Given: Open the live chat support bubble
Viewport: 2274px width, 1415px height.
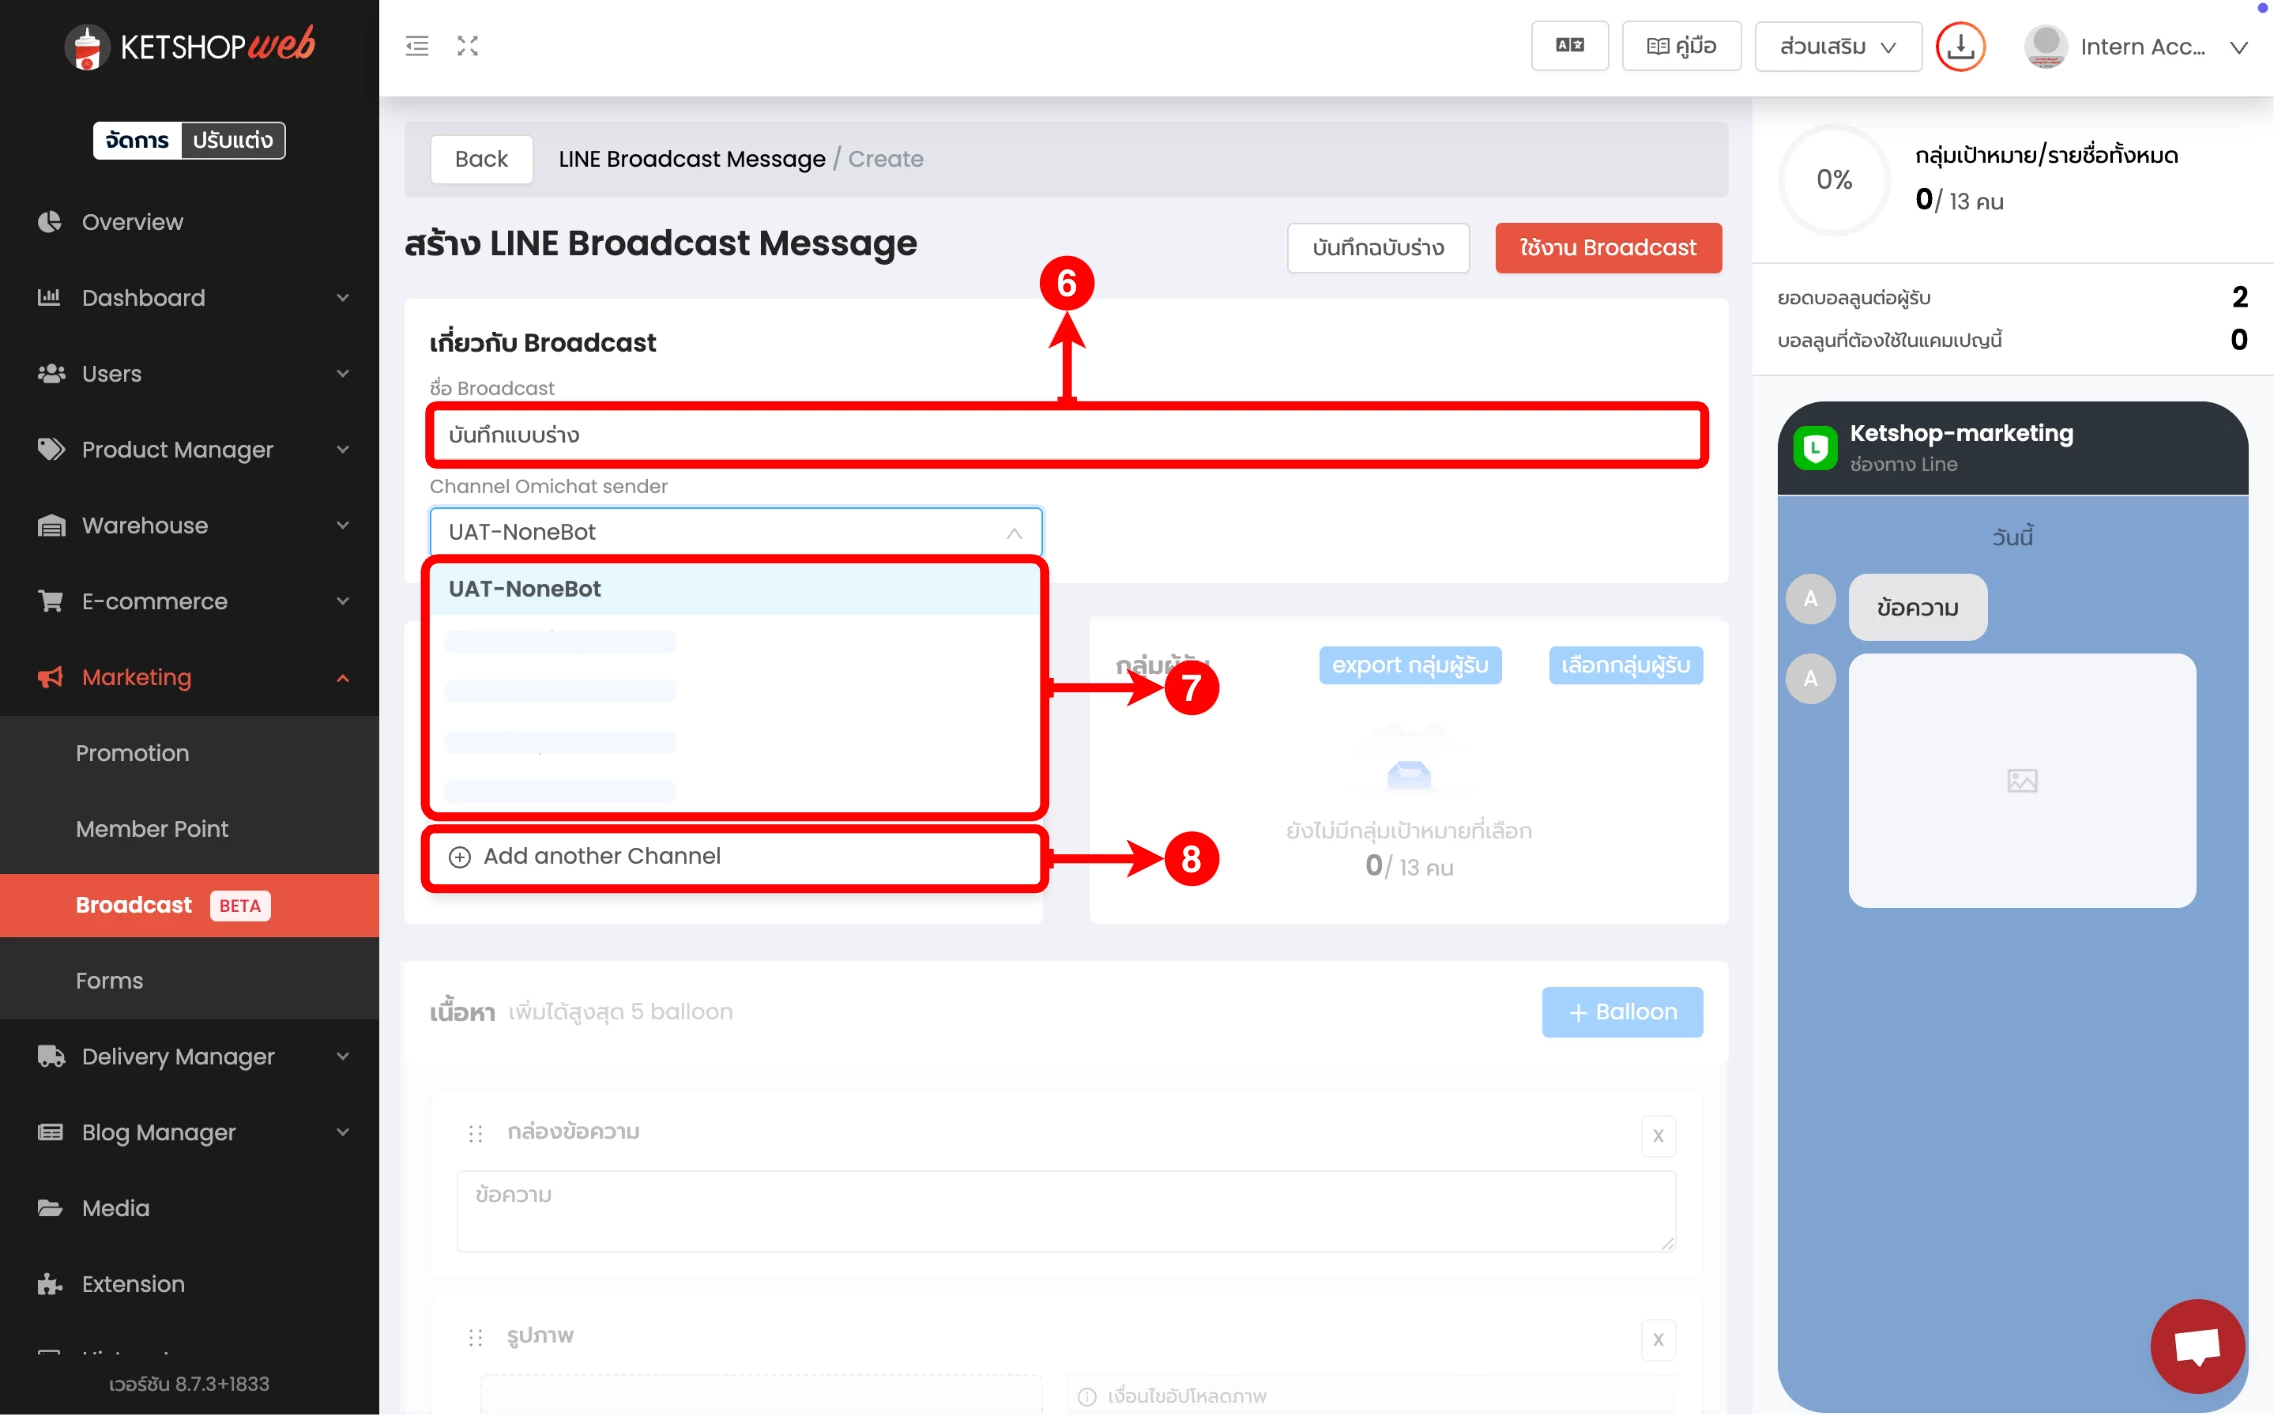Looking at the screenshot, I should pos(2197,1345).
